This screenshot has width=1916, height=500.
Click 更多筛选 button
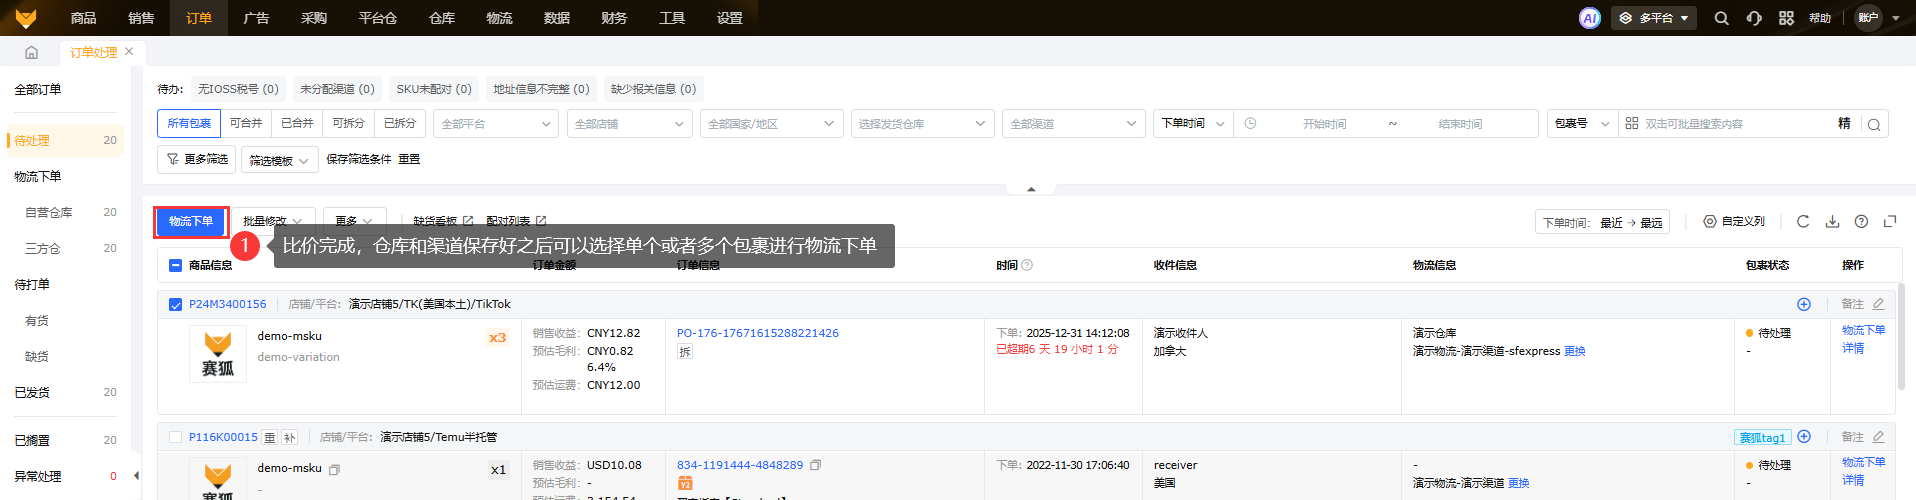coord(197,159)
